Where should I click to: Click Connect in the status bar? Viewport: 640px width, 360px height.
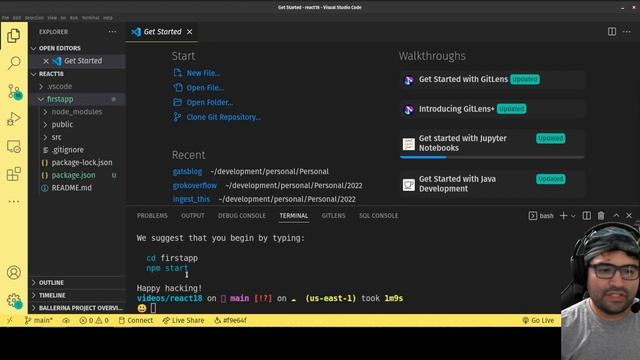136,320
